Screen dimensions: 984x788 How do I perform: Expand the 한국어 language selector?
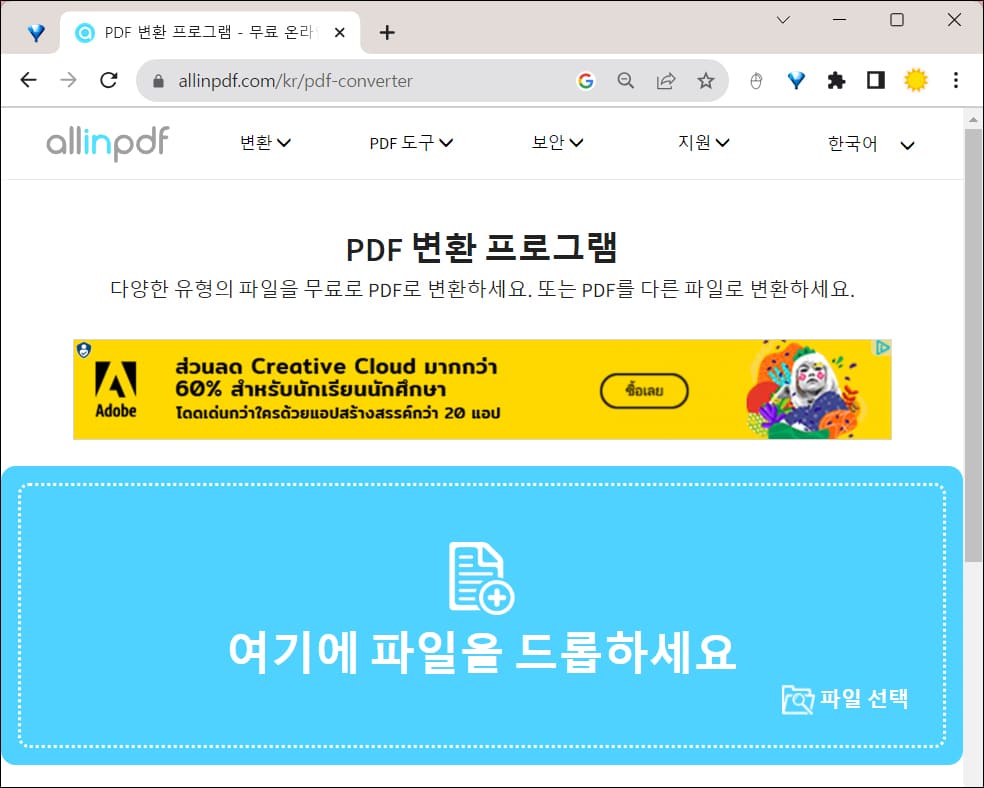(867, 144)
